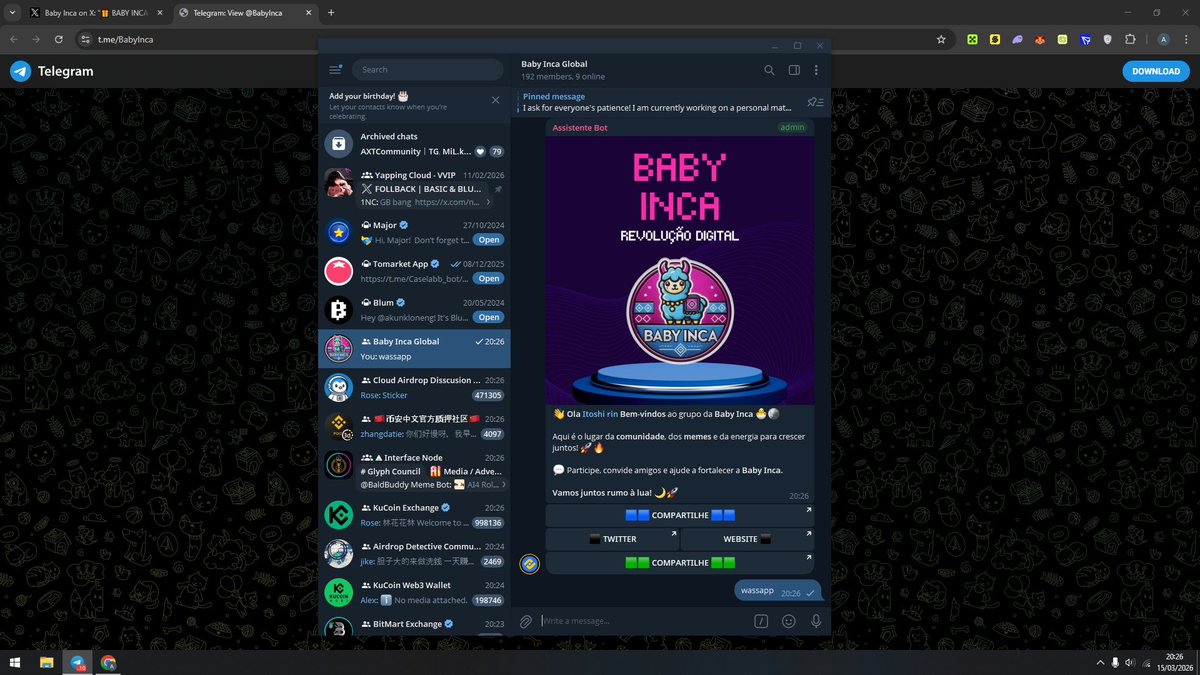This screenshot has width=1200, height=675.
Task: Reload the current page
Action: tap(59, 39)
